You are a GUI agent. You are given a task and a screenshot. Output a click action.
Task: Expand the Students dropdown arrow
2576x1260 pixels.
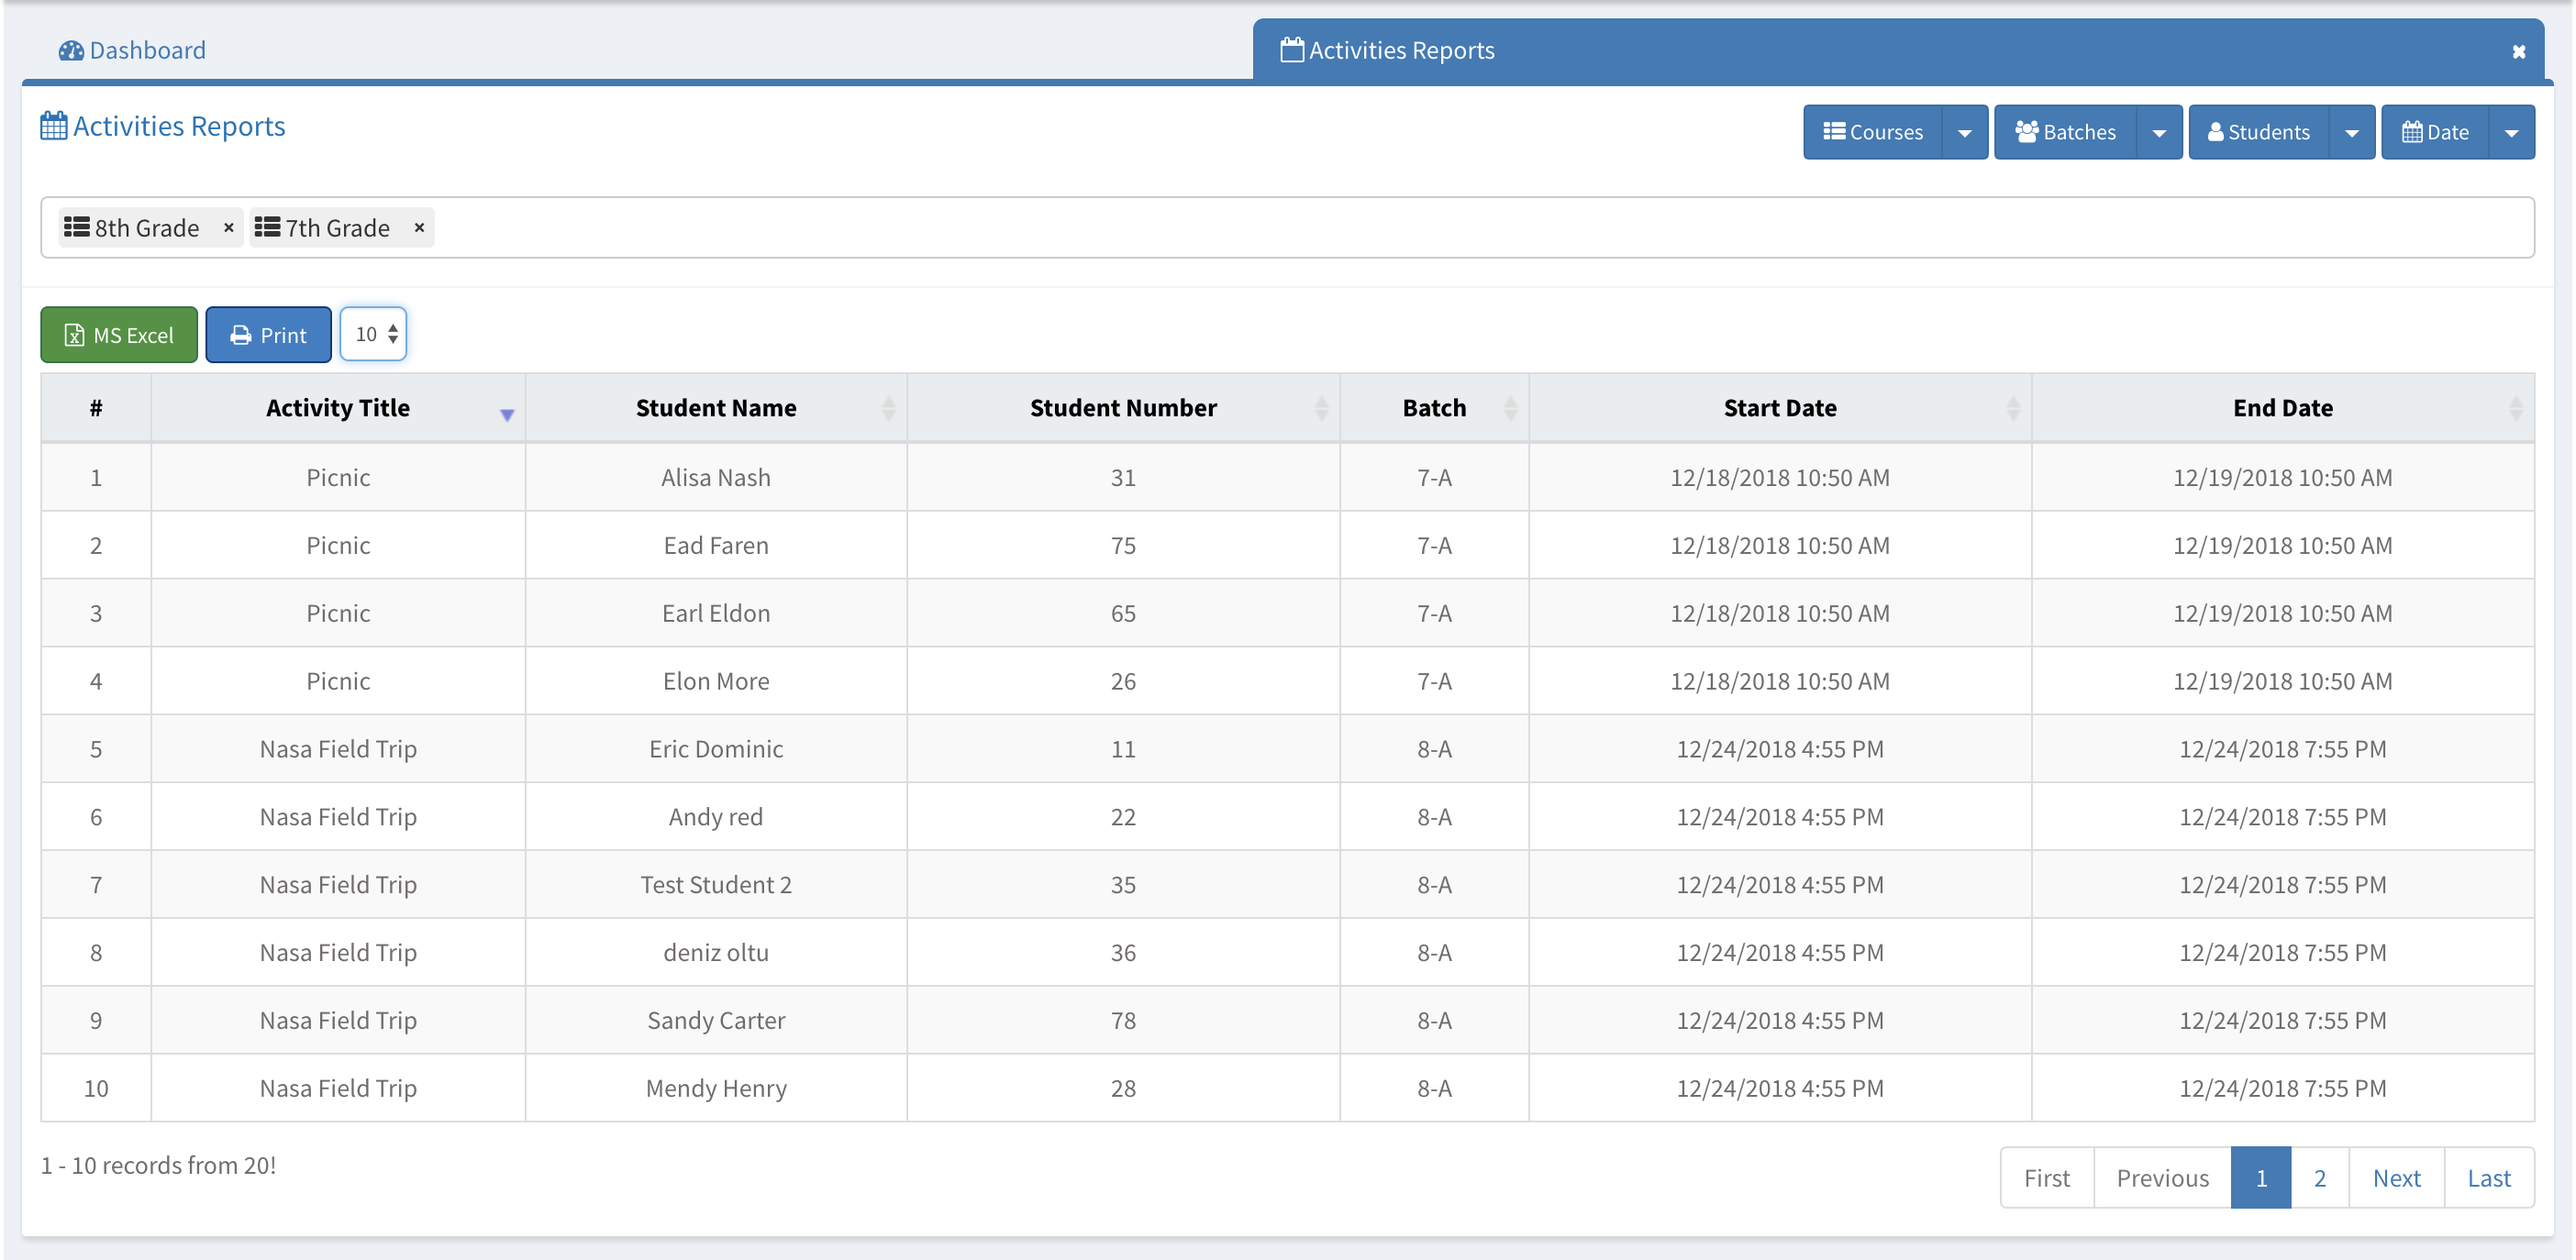(x=2351, y=133)
